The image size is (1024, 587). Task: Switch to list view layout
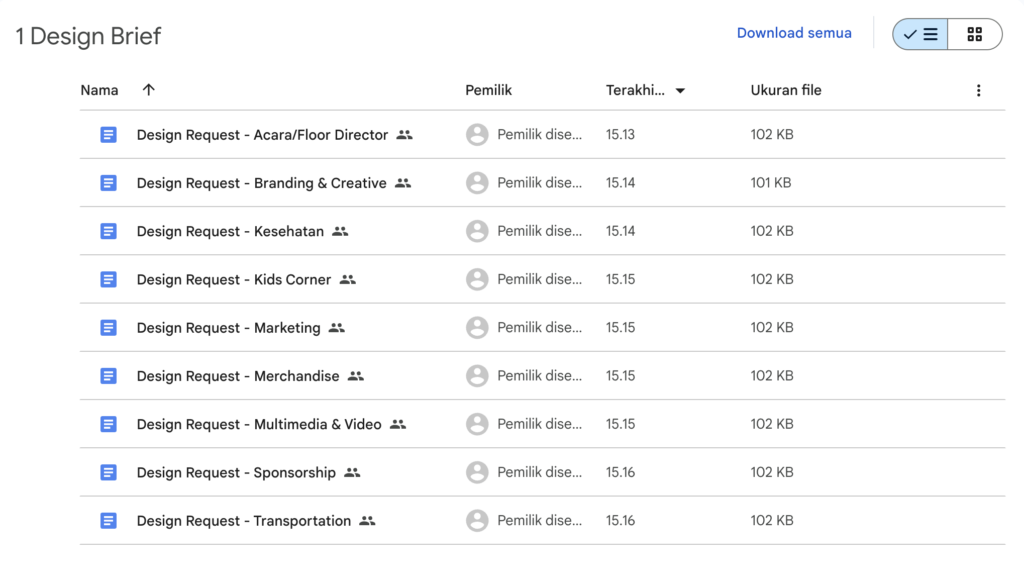pyautogui.click(x=920, y=34)
